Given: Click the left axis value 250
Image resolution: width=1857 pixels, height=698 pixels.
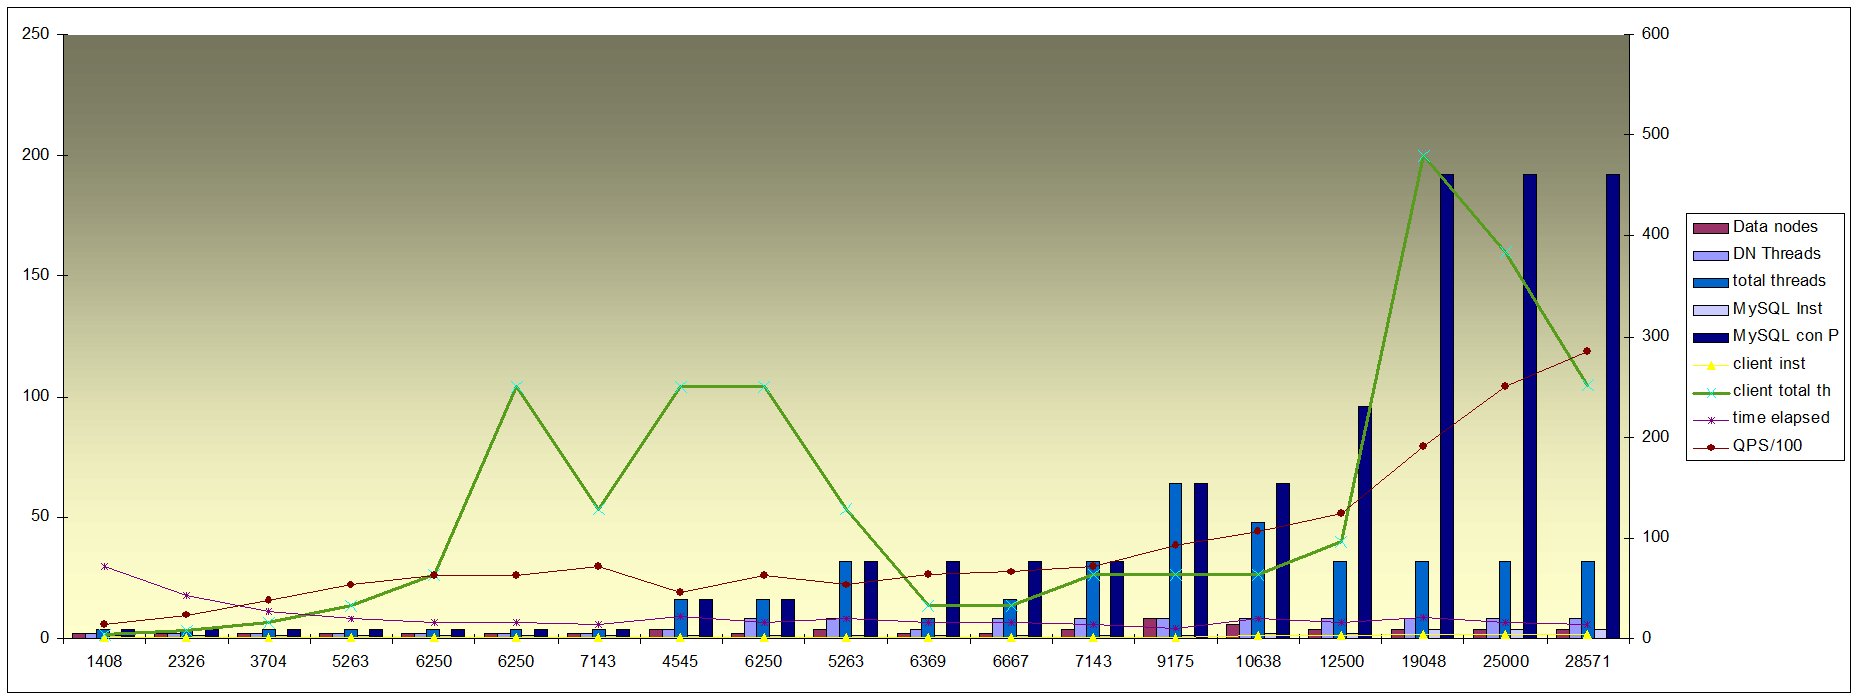Looking at the screenshot, I should (35, 34).
